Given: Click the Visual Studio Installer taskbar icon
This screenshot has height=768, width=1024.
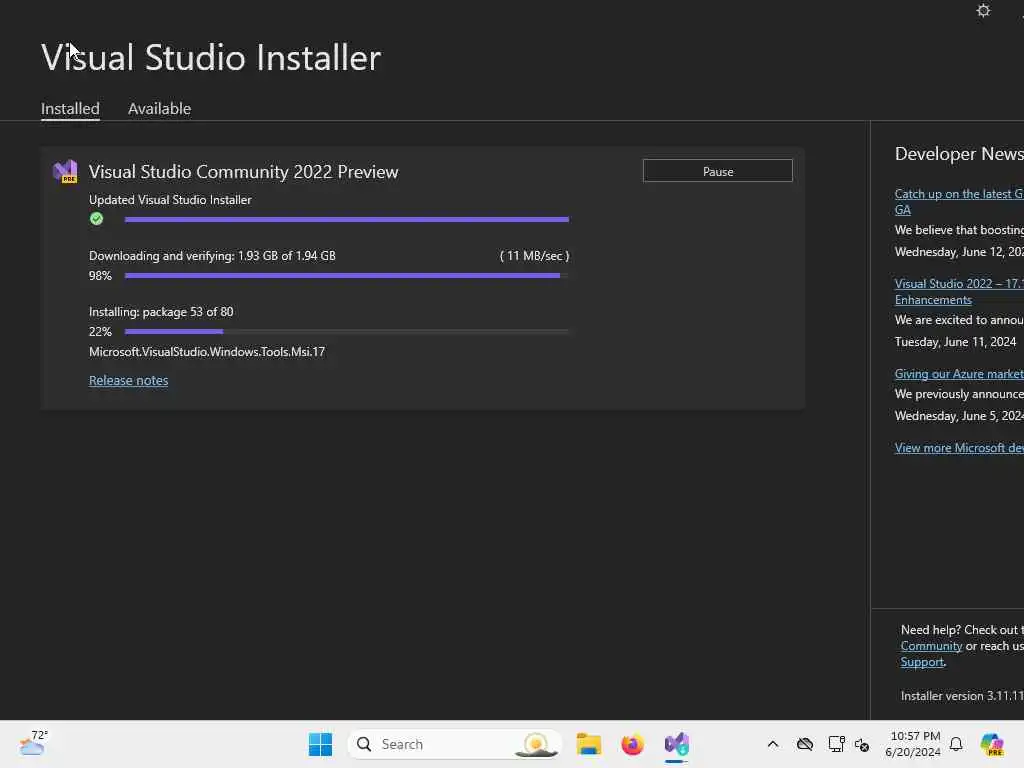Looking at the screenshot, I should [x=677, y=744].
